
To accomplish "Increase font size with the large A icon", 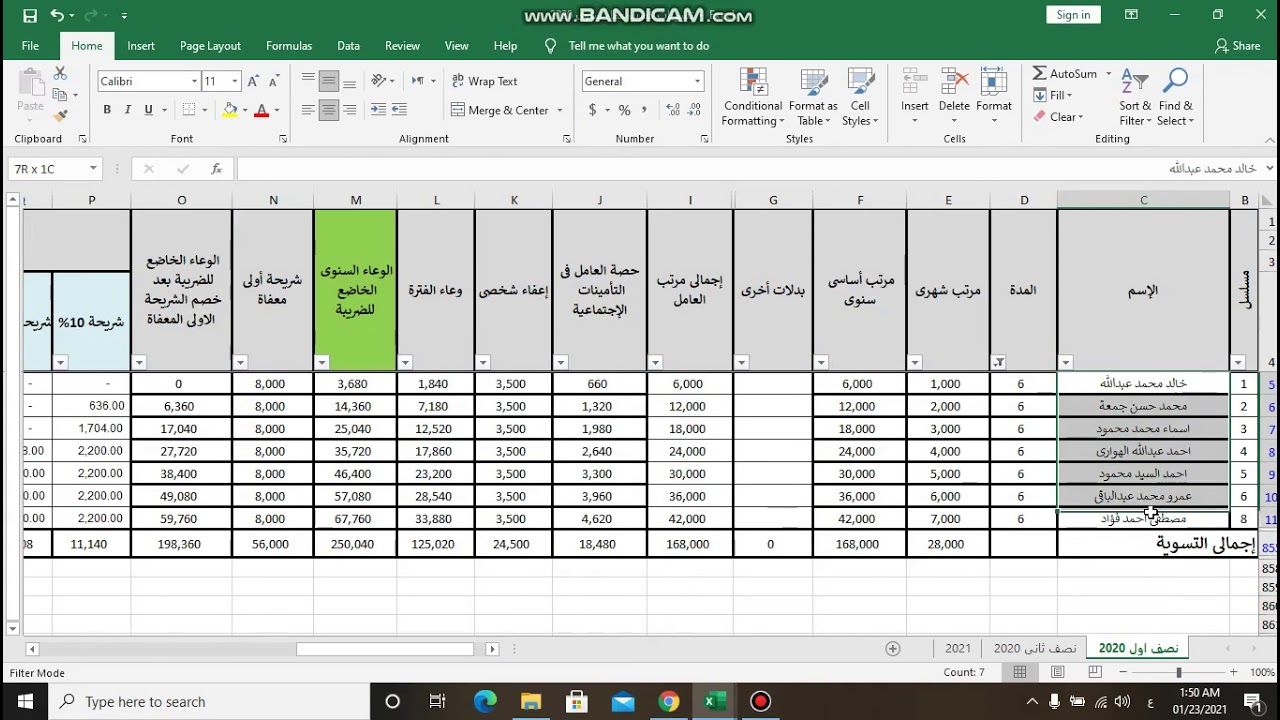I will pyautogui.click(x=253, y=81).
